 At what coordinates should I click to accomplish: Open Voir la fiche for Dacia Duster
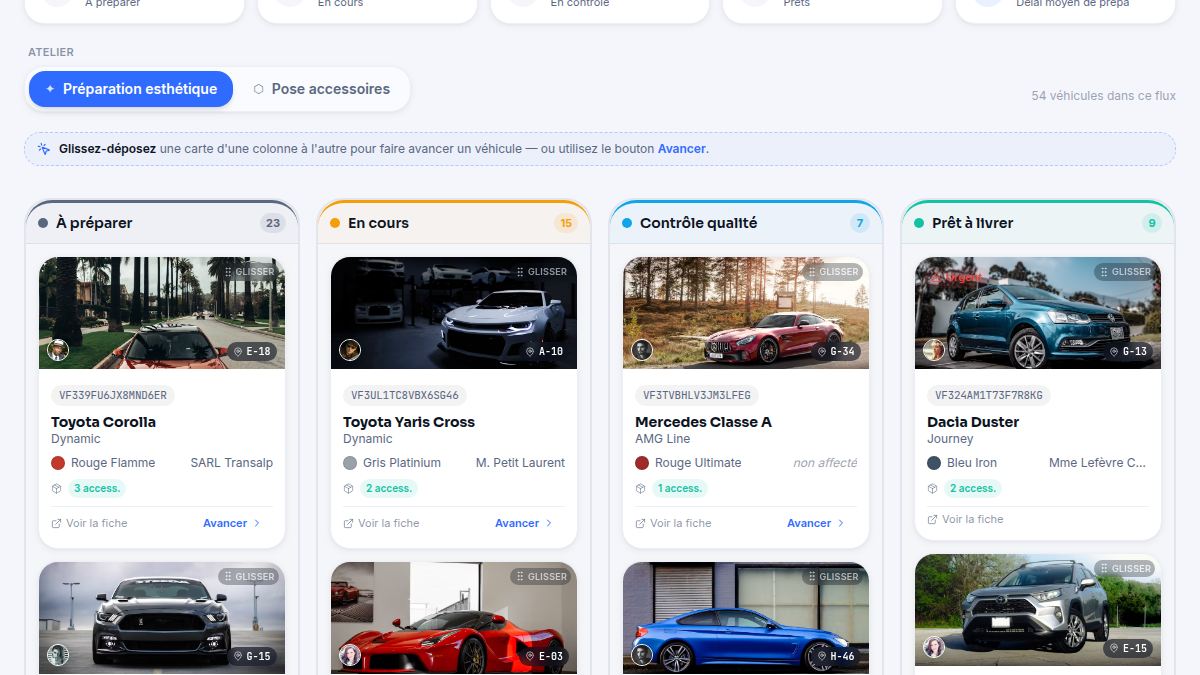click(x=966, y=519)
